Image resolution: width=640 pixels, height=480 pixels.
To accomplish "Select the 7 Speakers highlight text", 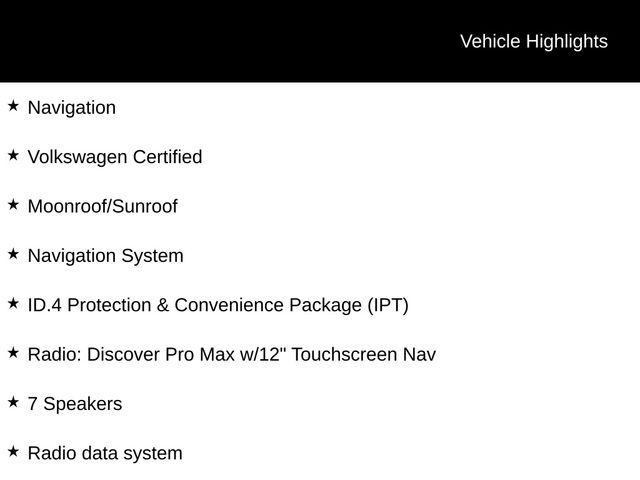I will point(74,404).
